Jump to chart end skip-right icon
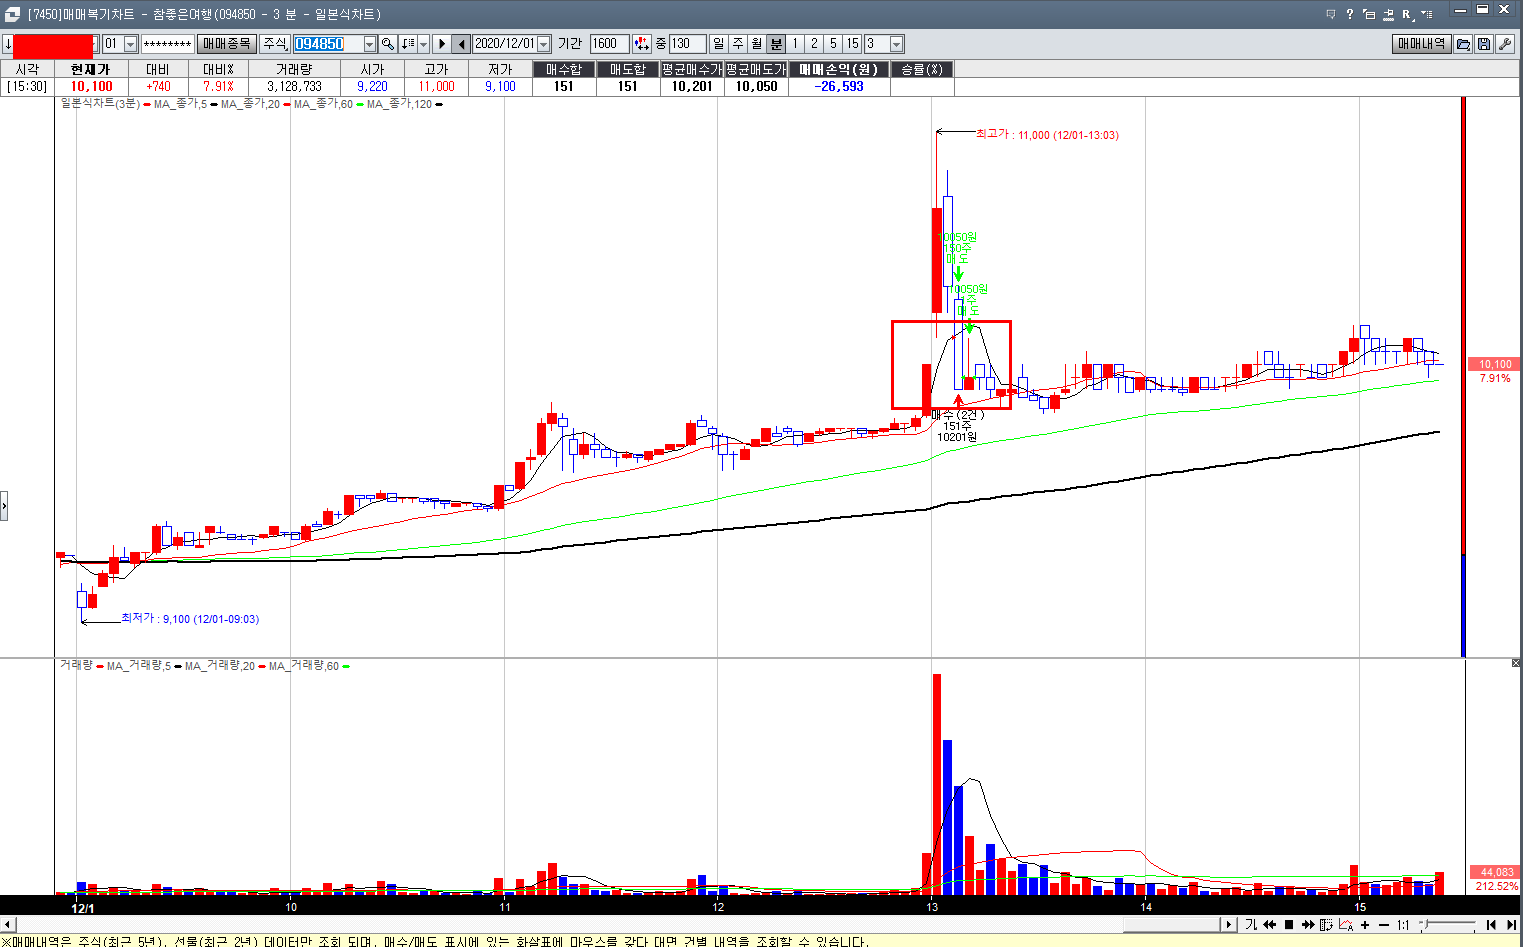Viewport: 1523px width, 947px height. coord(1510,925)
